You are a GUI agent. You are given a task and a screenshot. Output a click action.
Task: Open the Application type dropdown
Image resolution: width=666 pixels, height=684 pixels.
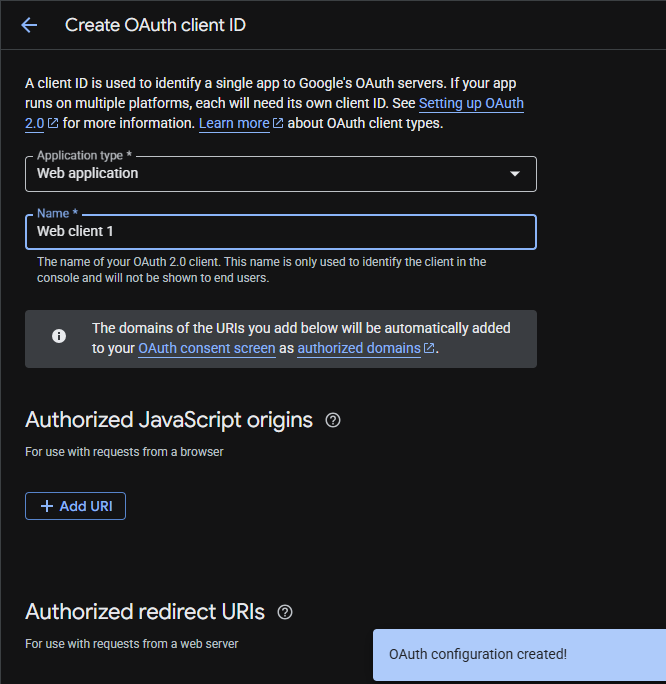(281, 174)
